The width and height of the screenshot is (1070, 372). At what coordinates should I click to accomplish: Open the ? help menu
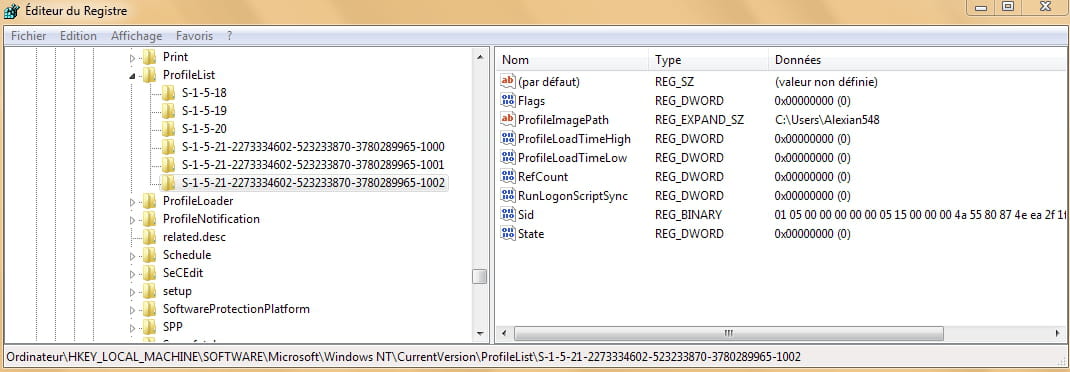tap(229, 36)
